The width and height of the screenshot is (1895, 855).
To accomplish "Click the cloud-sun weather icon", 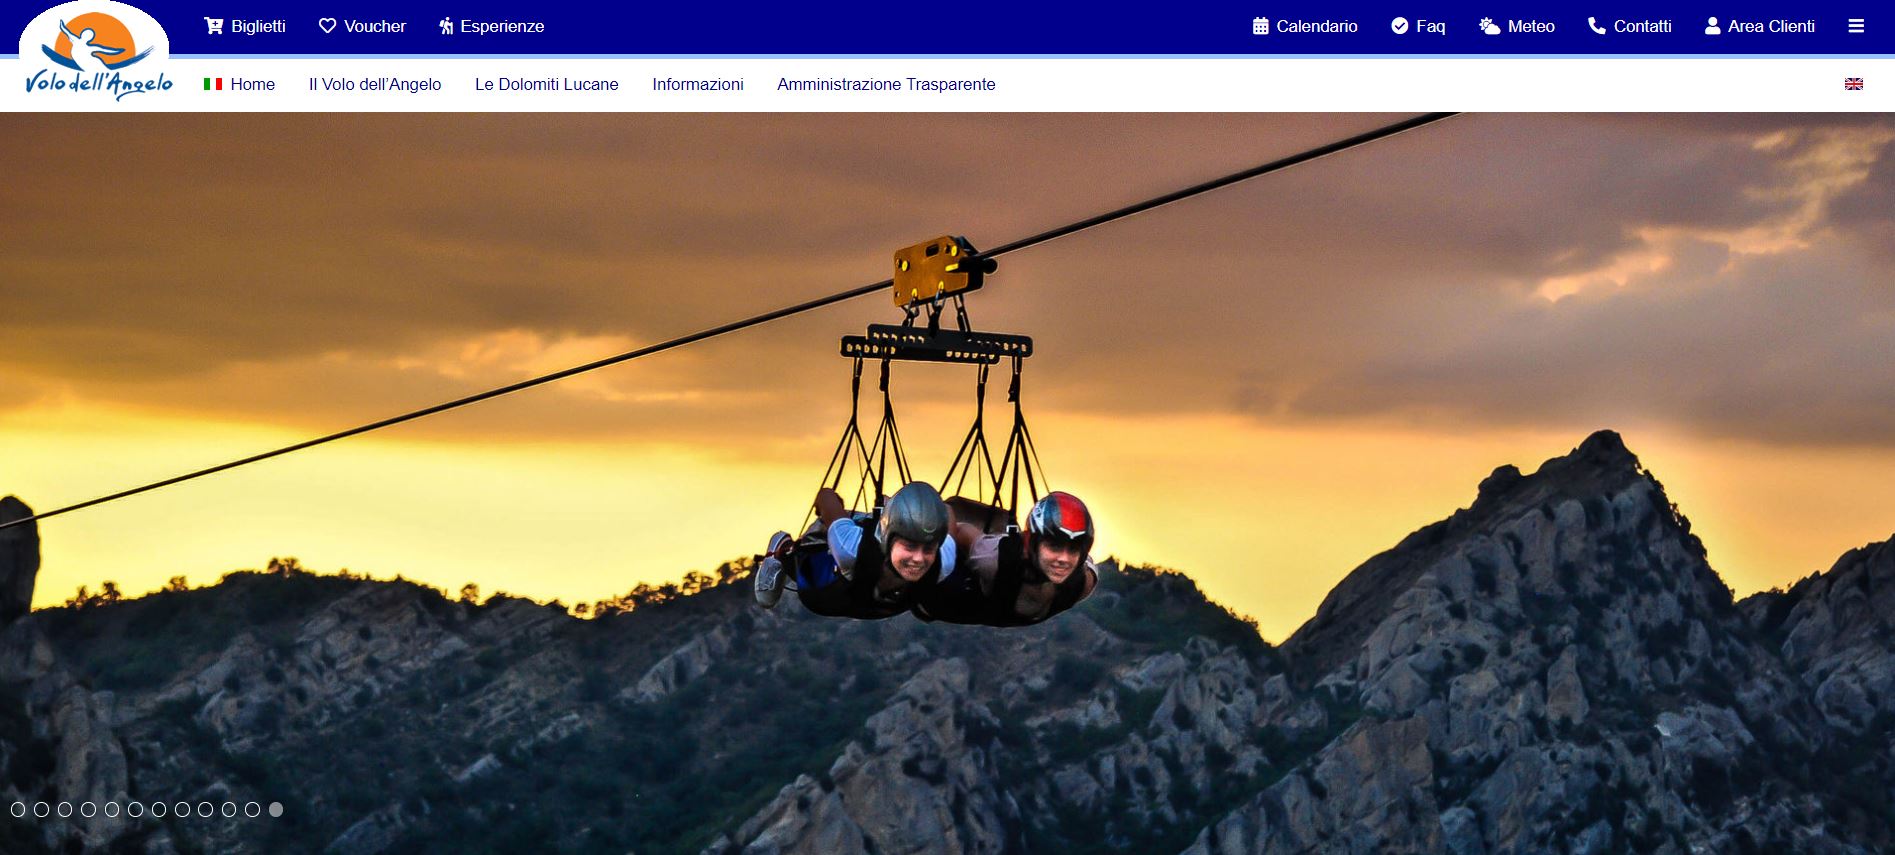I will coord(1490,26).
